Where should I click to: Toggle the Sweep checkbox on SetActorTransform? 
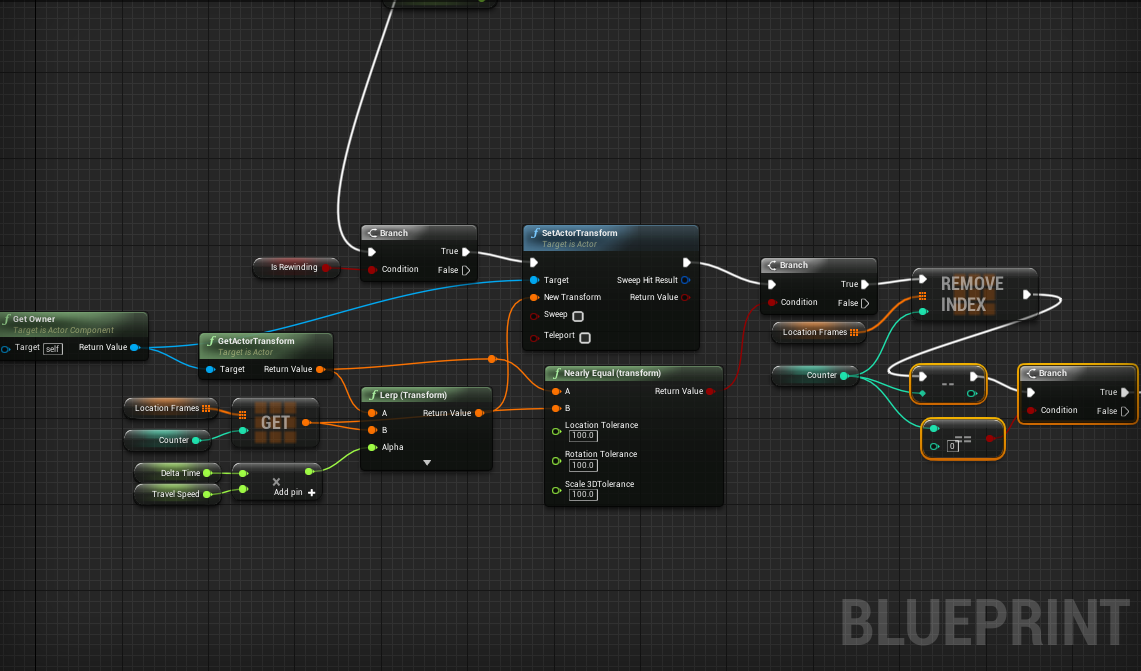(x=578, y=317)
